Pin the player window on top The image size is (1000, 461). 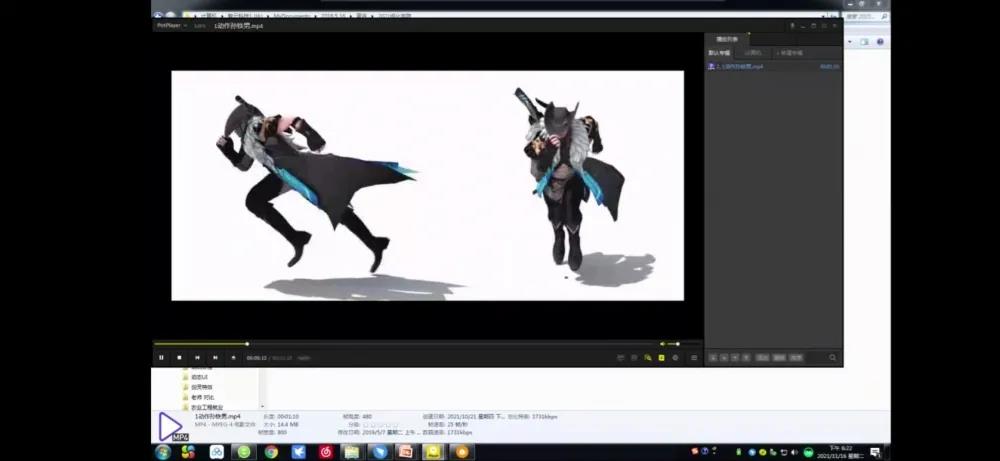[792, 26]
